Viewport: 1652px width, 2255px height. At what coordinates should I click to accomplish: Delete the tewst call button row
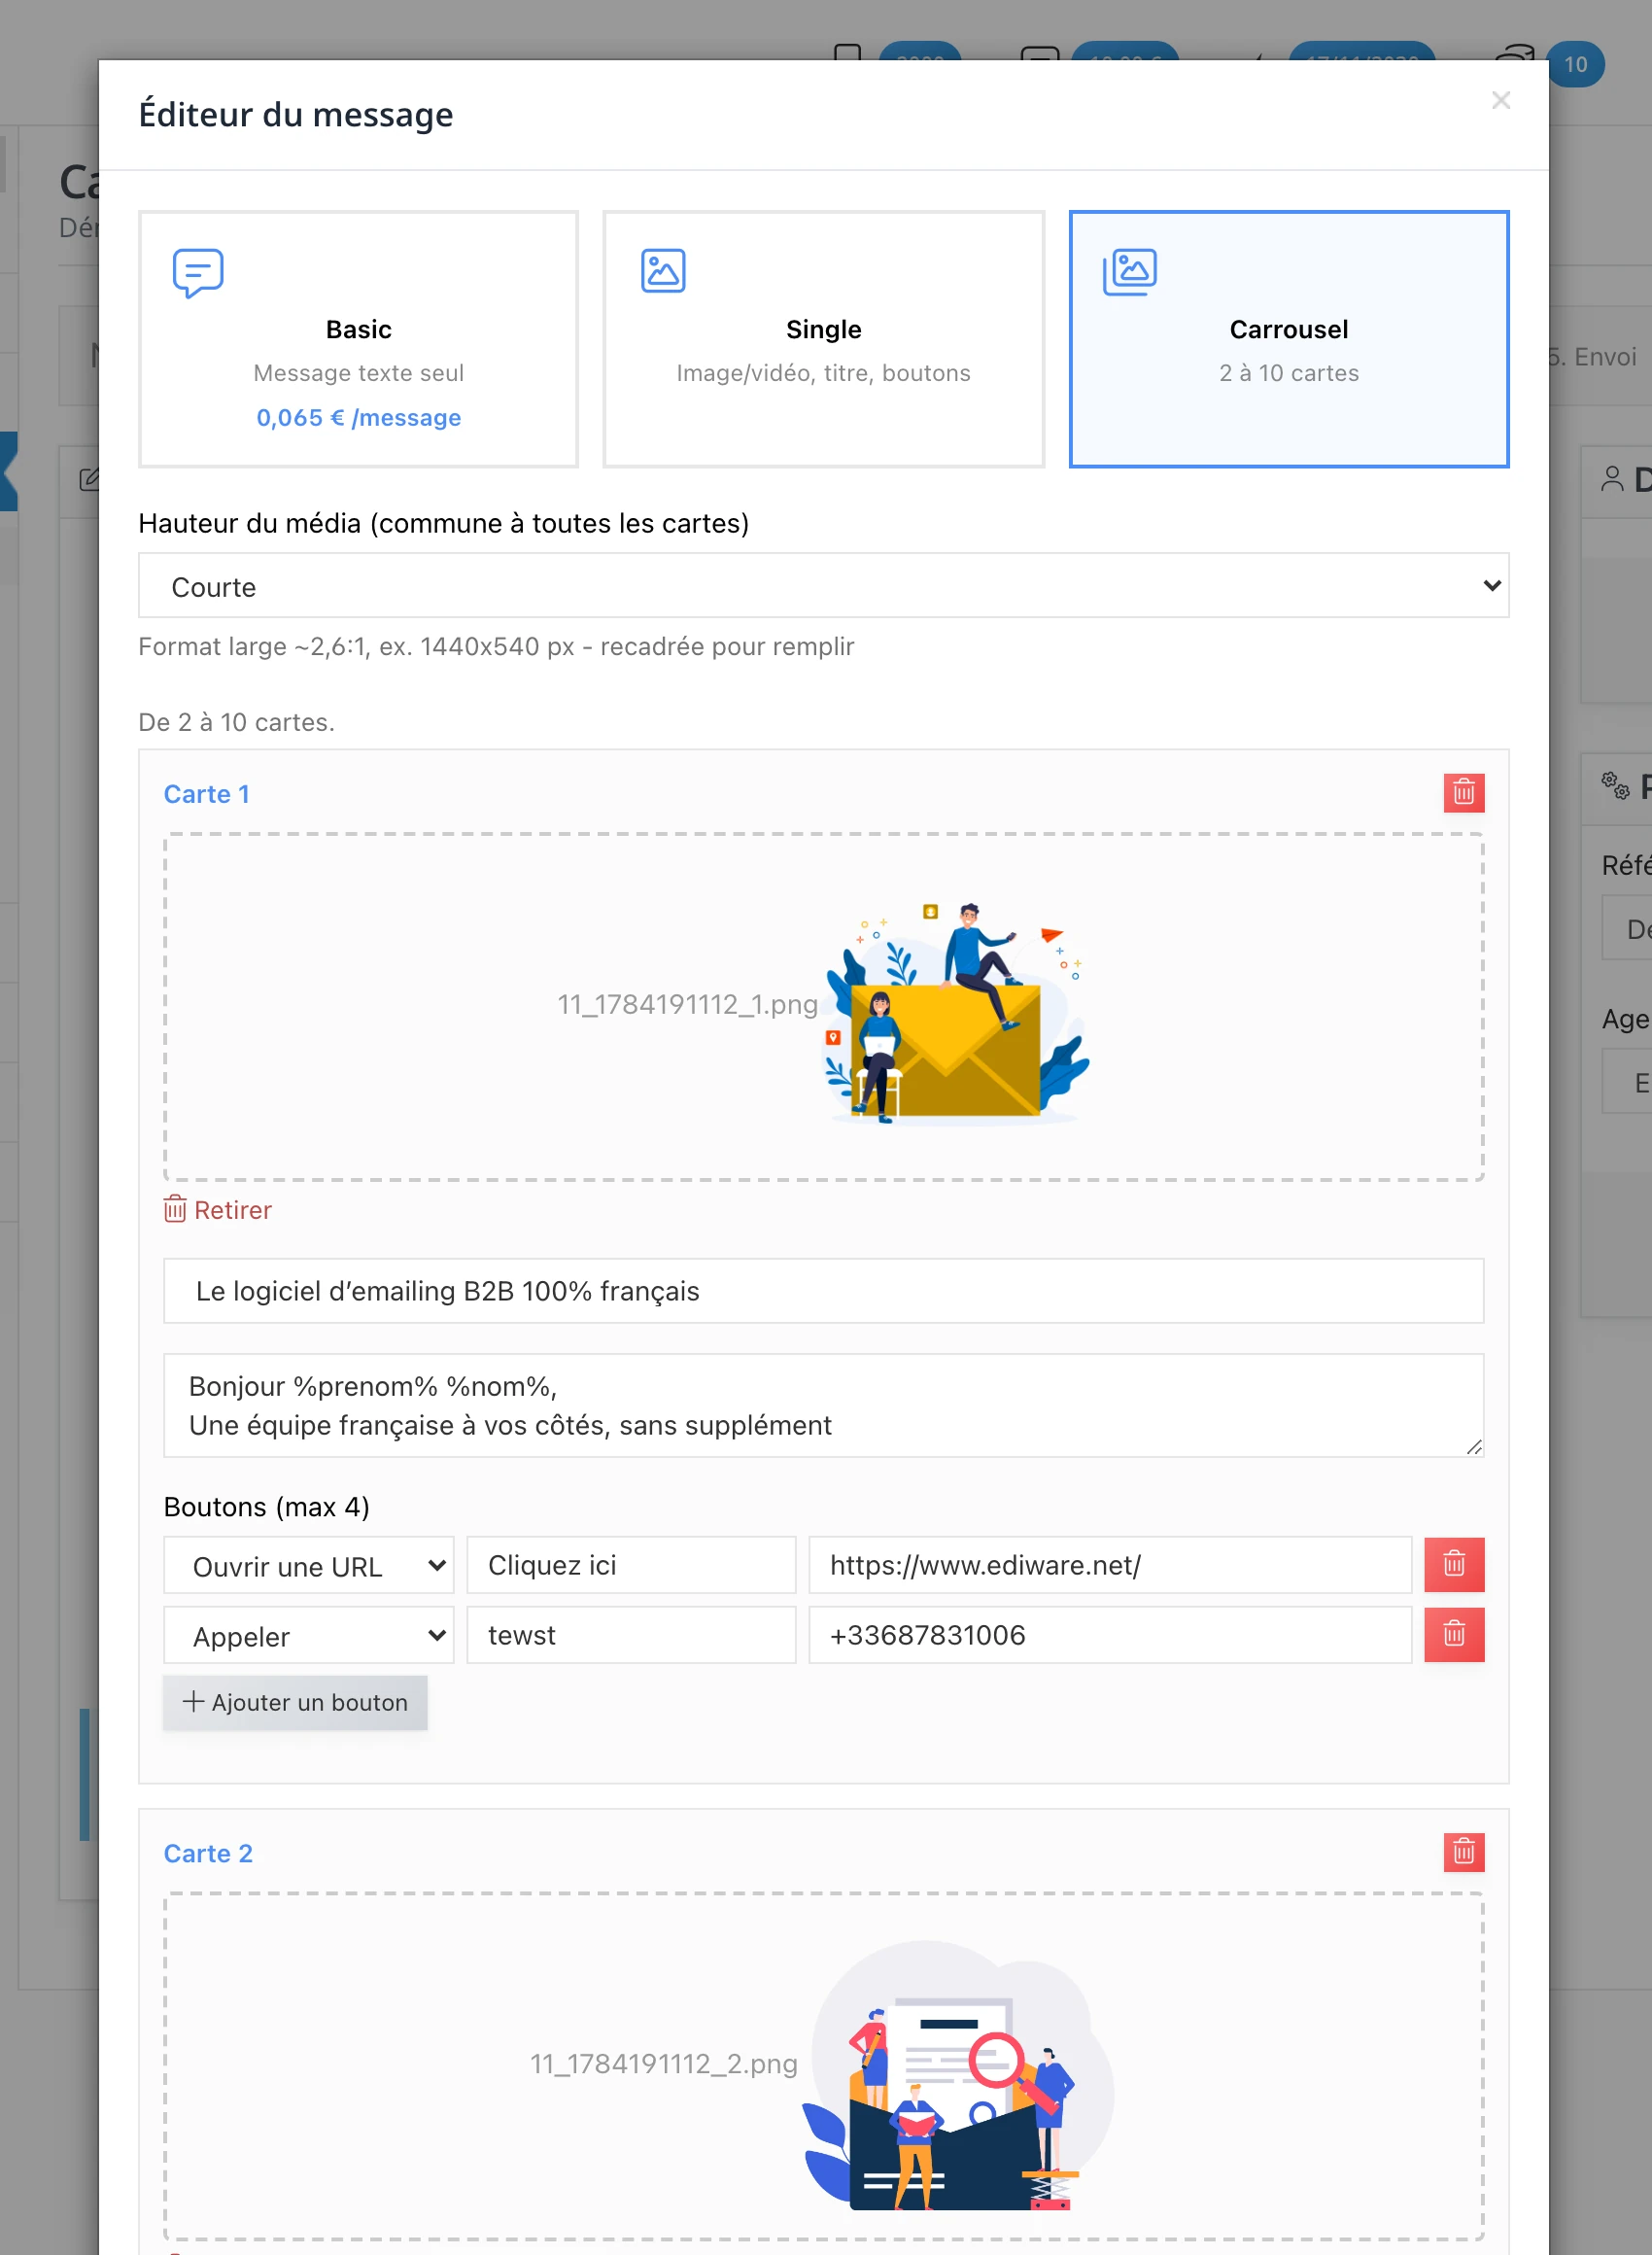click(1454, 1634)
